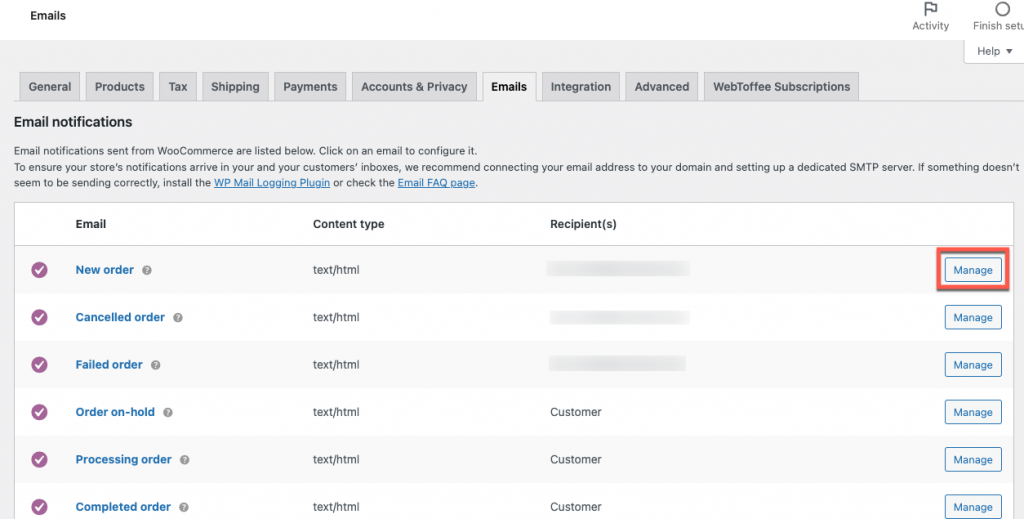Image resolution: width=1024 pixels, height=519 pixels.
Task: Open the Processing order email link
Action: click(x=123, y=460)
